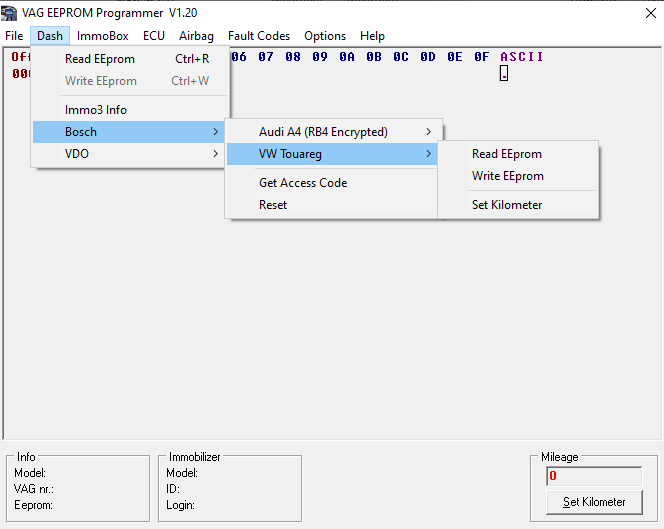Select Audi A4 (RB4 Encrypted) entry
Image resolution: width=664 pixels, height=529 pixels.
coord(334,132)
